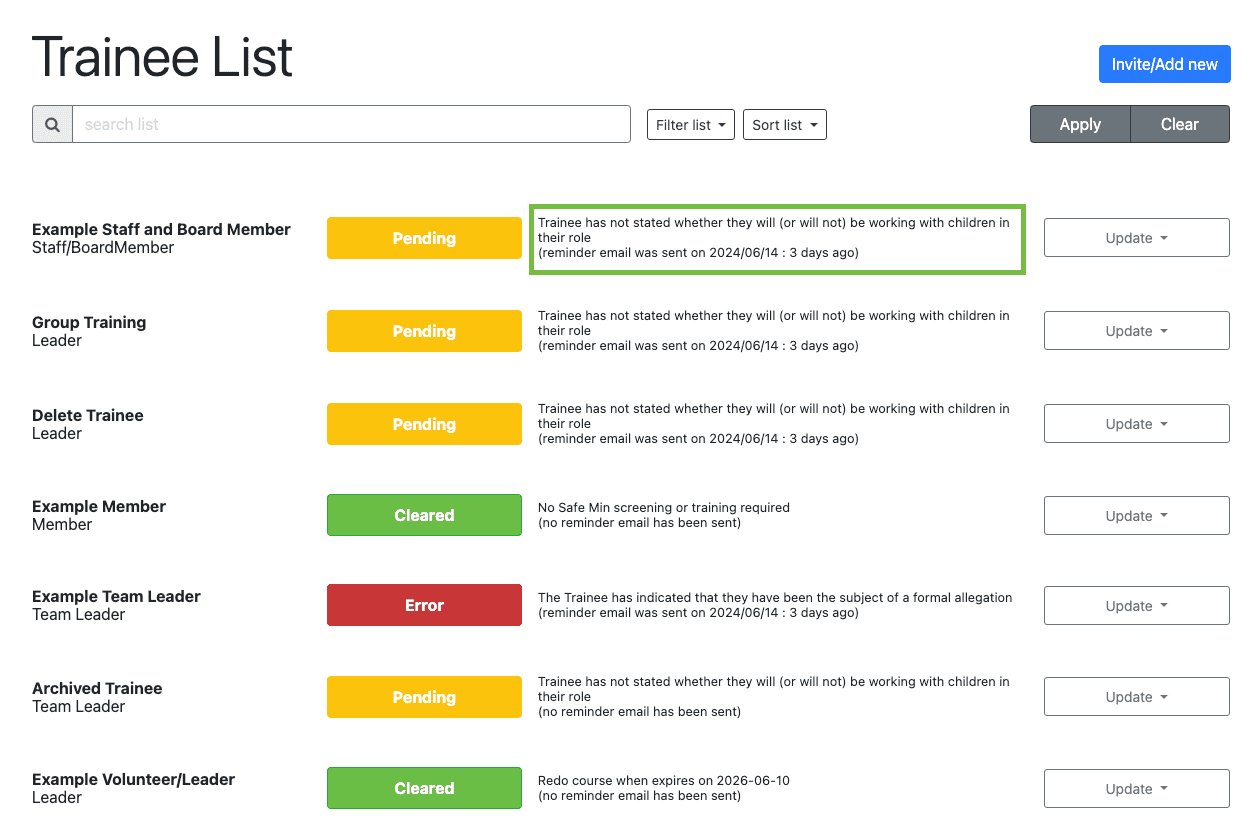This screenshot has height=821, width=1250.
Task: Click the Cleared badge for Example Volunteer/Leader
Action: click(424, 788)
